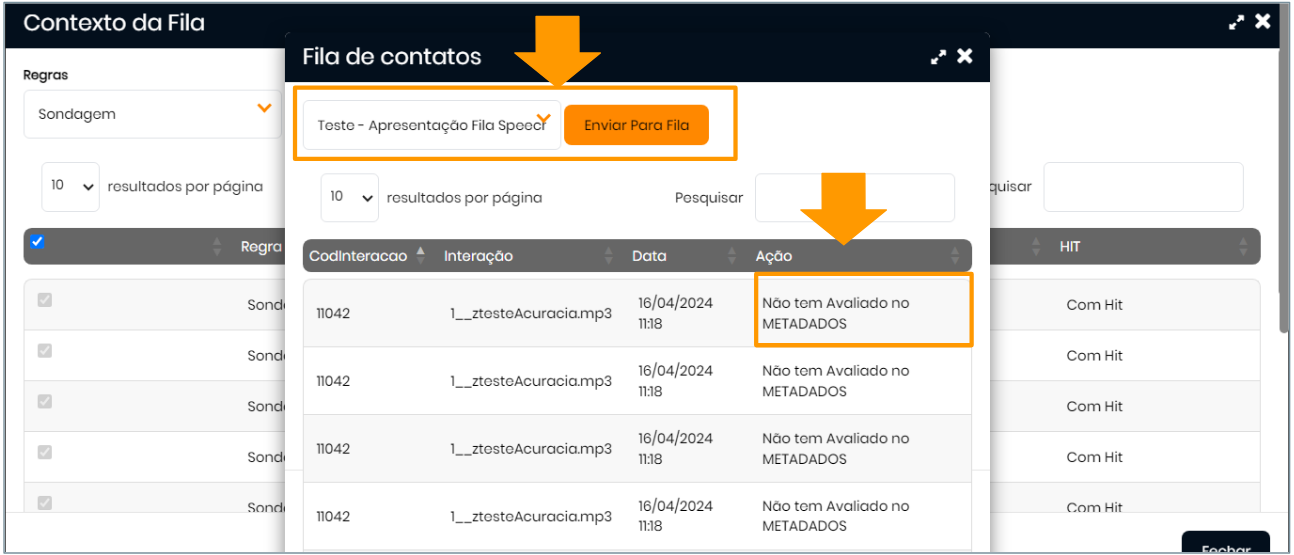Viewport: 1294px width, 555px height.
Task: Open results per page dropdown in dialog
Action: [349, 197]
